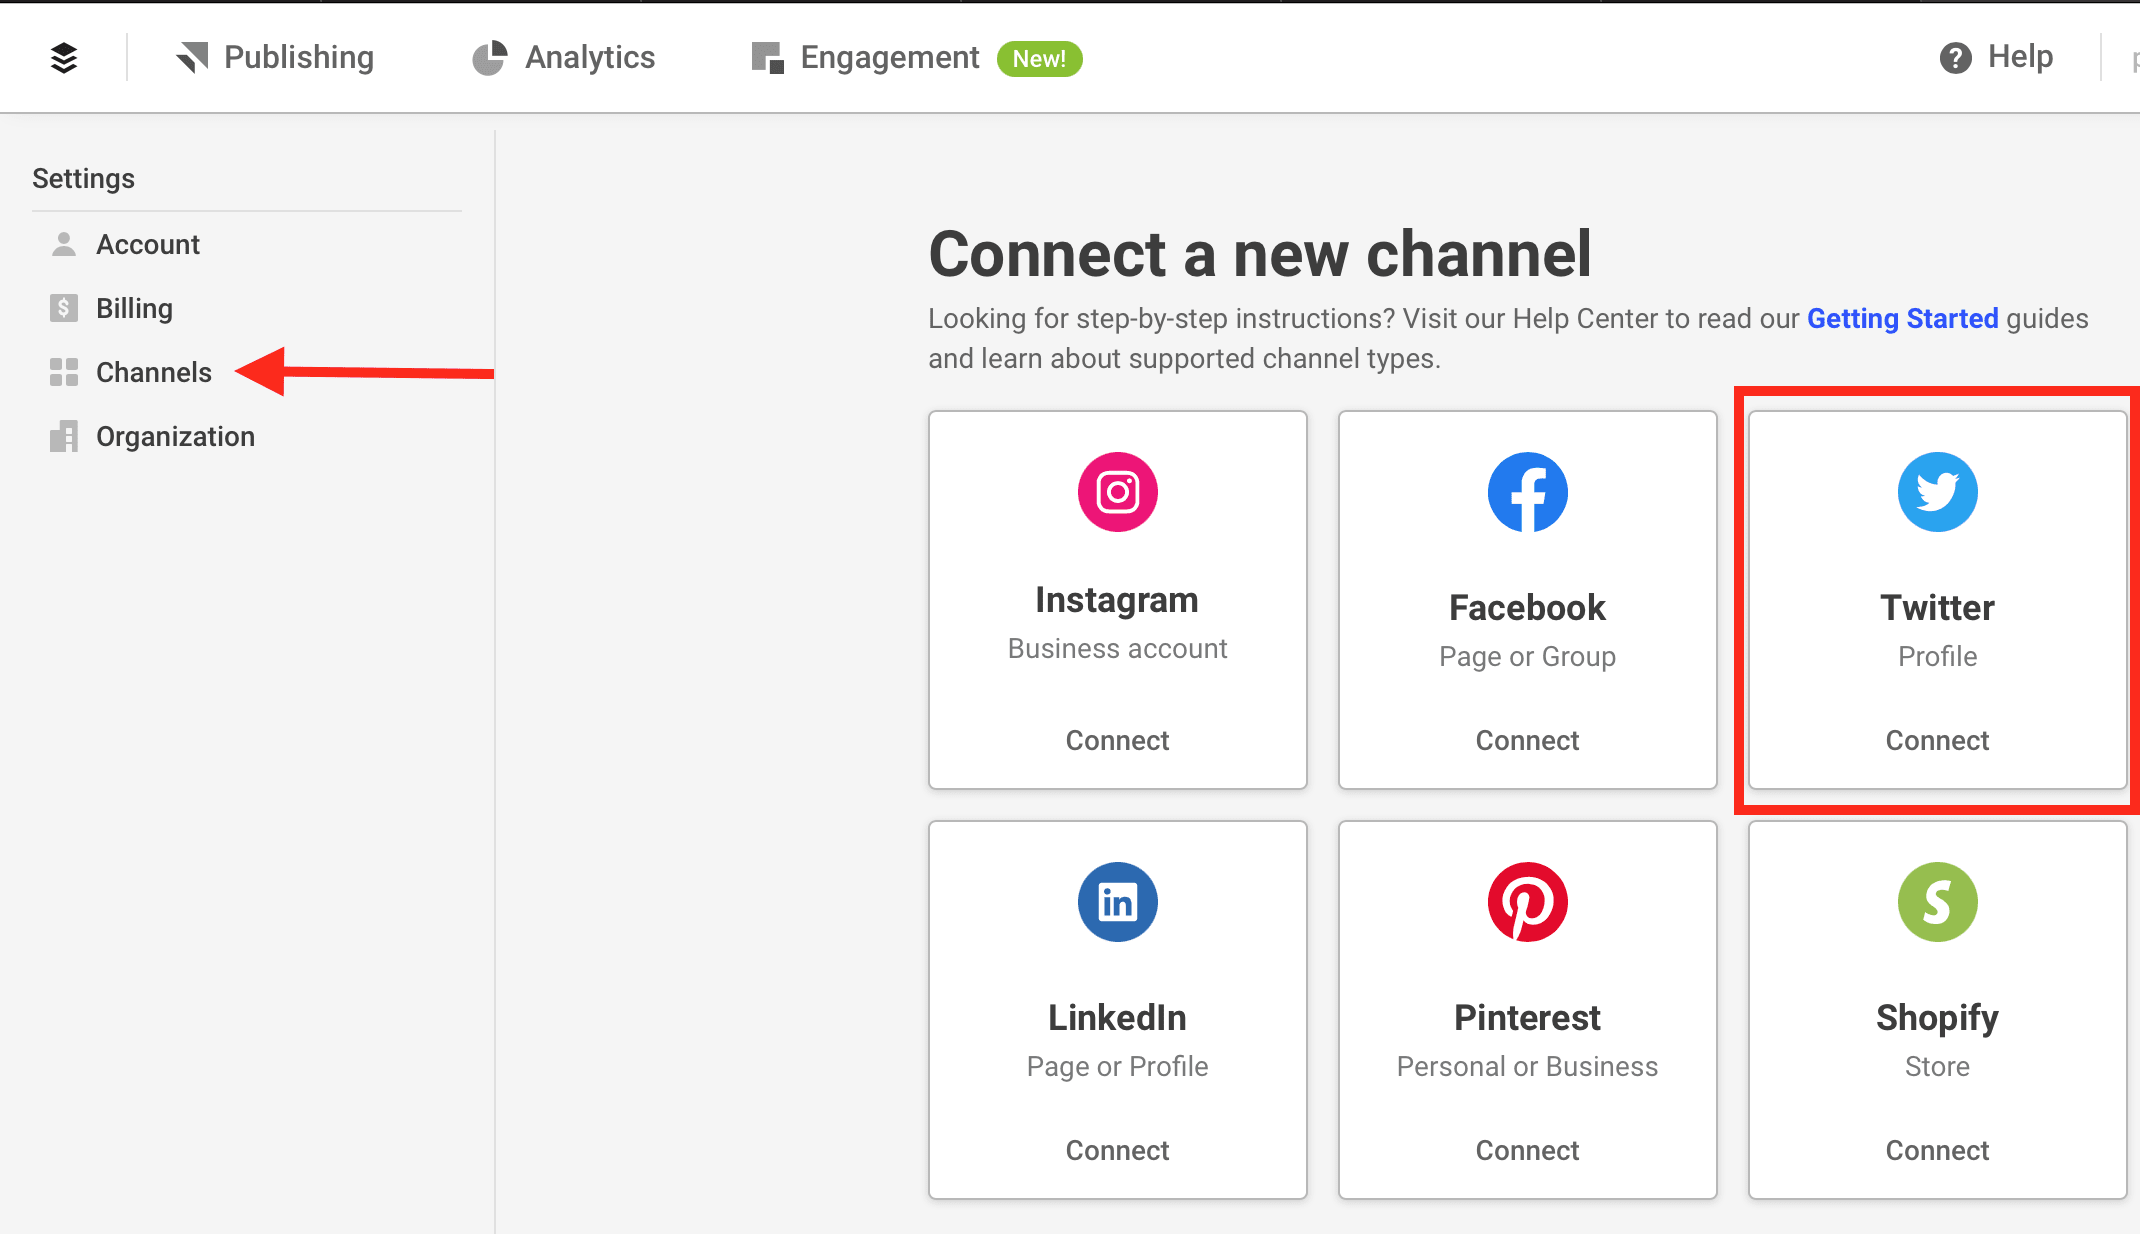The height and width of the screenshot is (1234, 2140).
Task: Connect a Shopify Store
Action: (1937, 1150)
